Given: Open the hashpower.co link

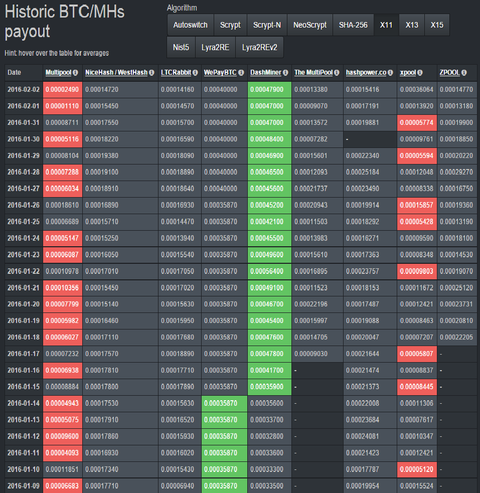Looking at the screenshot, I should click(366, 73).
